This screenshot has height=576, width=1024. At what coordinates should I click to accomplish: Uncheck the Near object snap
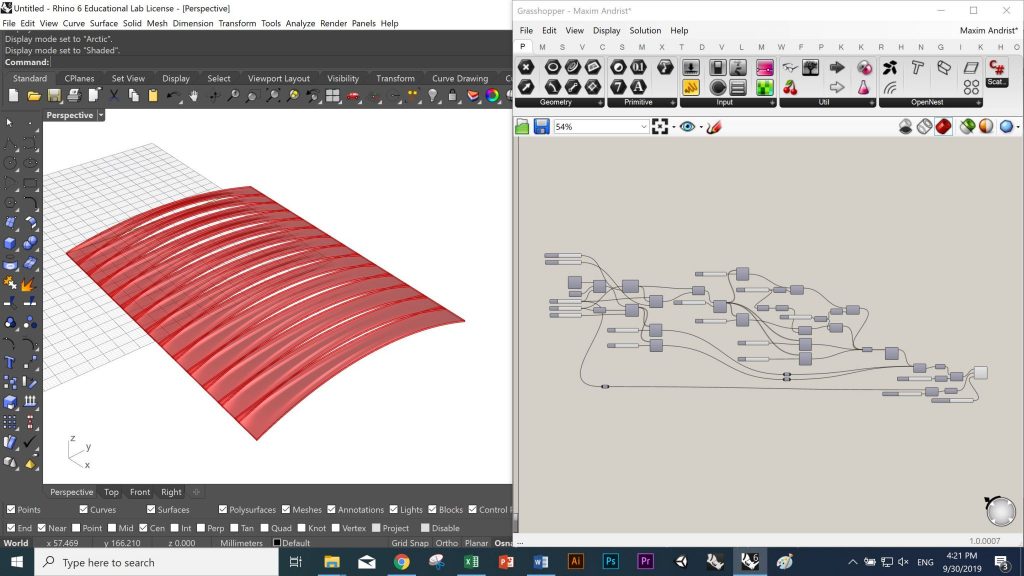click(x=42, y=528)
